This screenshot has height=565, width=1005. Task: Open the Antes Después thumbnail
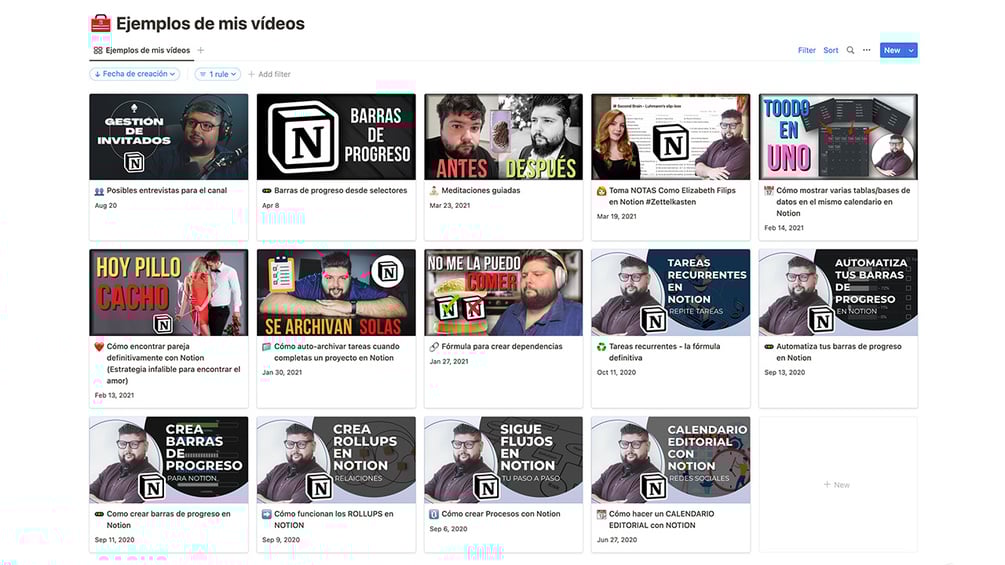(503, 137)
